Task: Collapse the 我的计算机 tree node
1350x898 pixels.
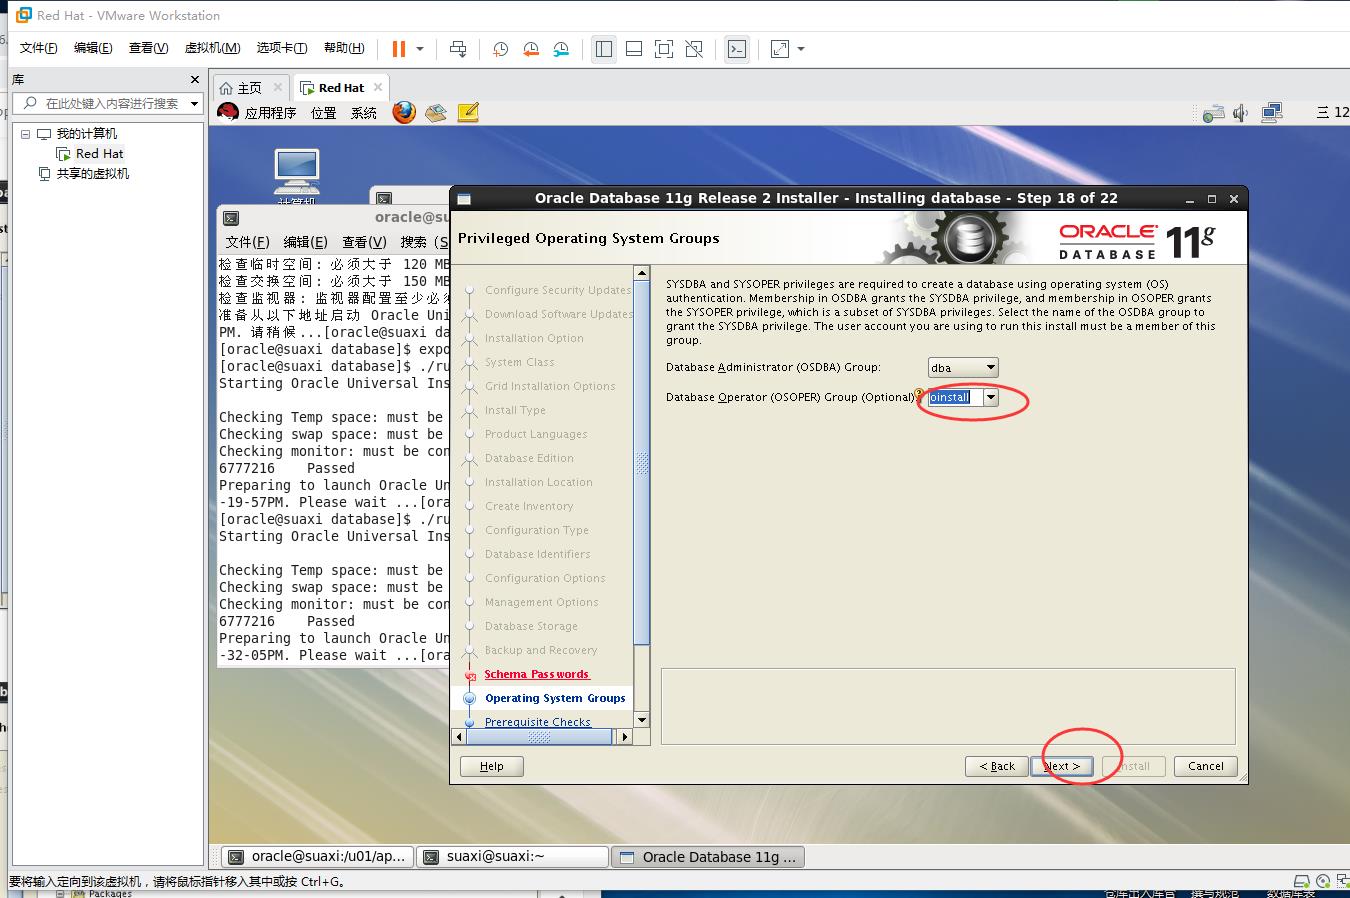Action: point(26,134)
